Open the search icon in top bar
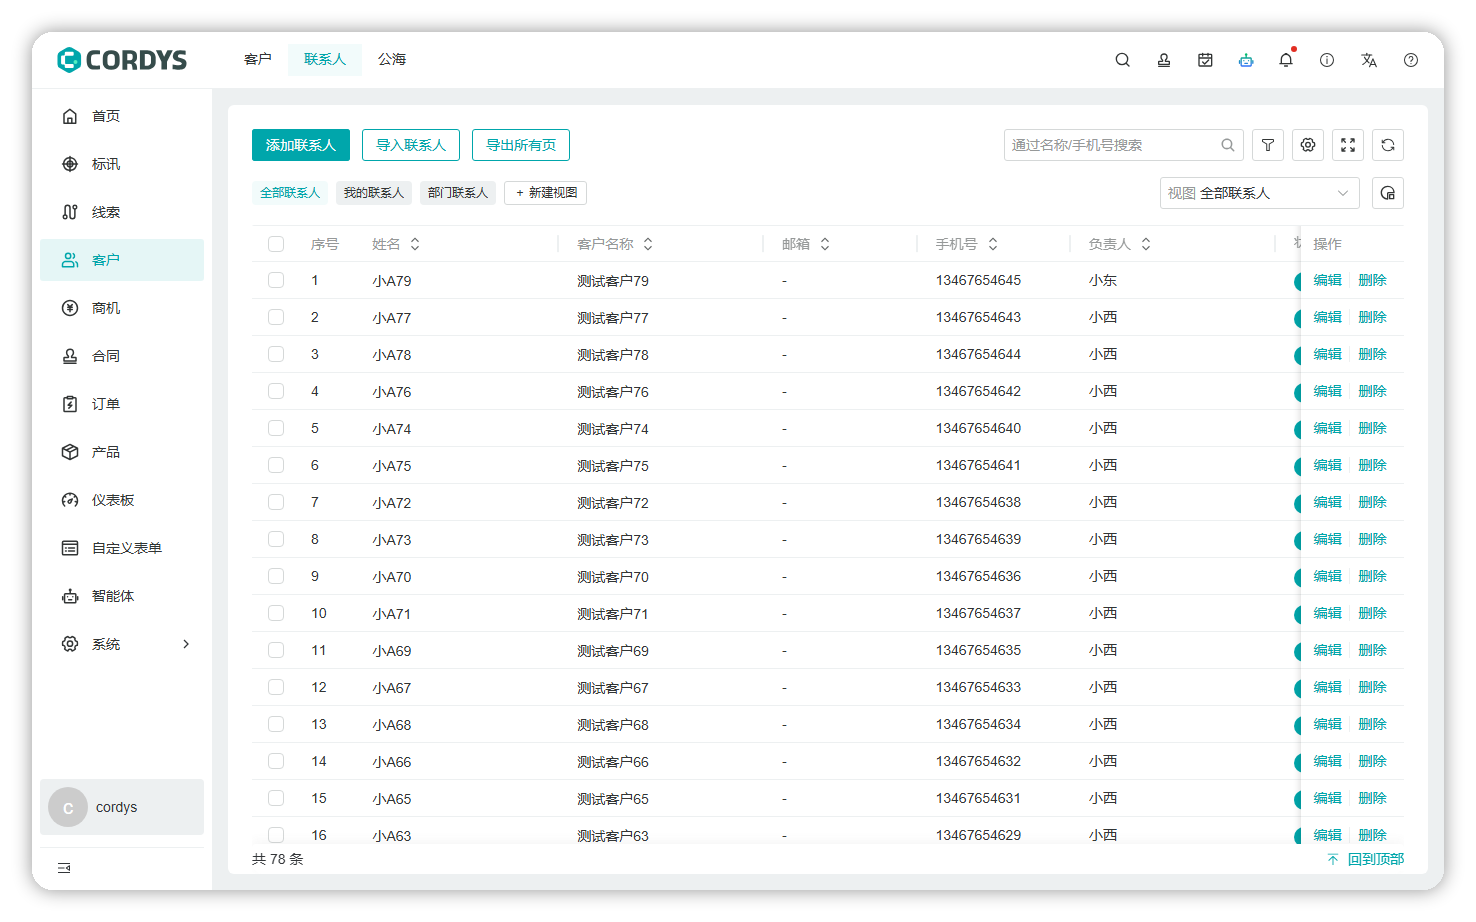 click(1123, 60)
